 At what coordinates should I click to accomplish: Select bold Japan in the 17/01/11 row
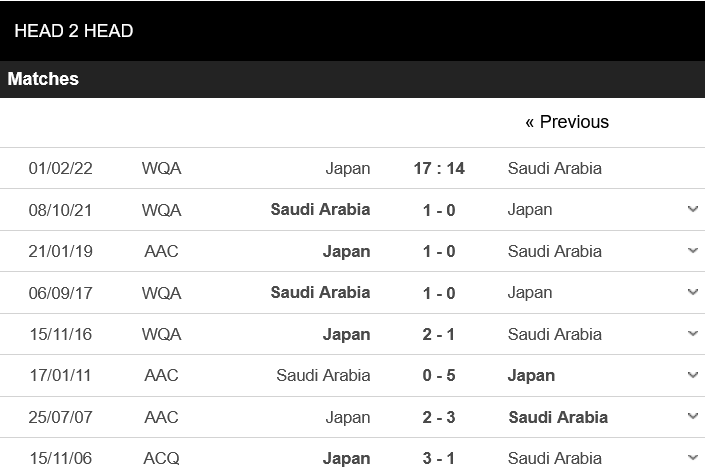click(x=531, y=375)
